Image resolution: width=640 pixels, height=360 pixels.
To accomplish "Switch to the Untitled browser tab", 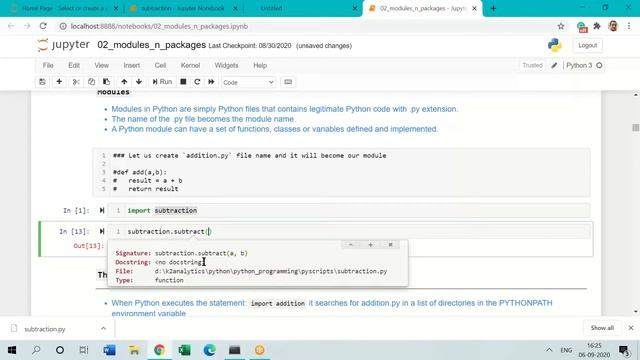I will (x=302, y=8).
